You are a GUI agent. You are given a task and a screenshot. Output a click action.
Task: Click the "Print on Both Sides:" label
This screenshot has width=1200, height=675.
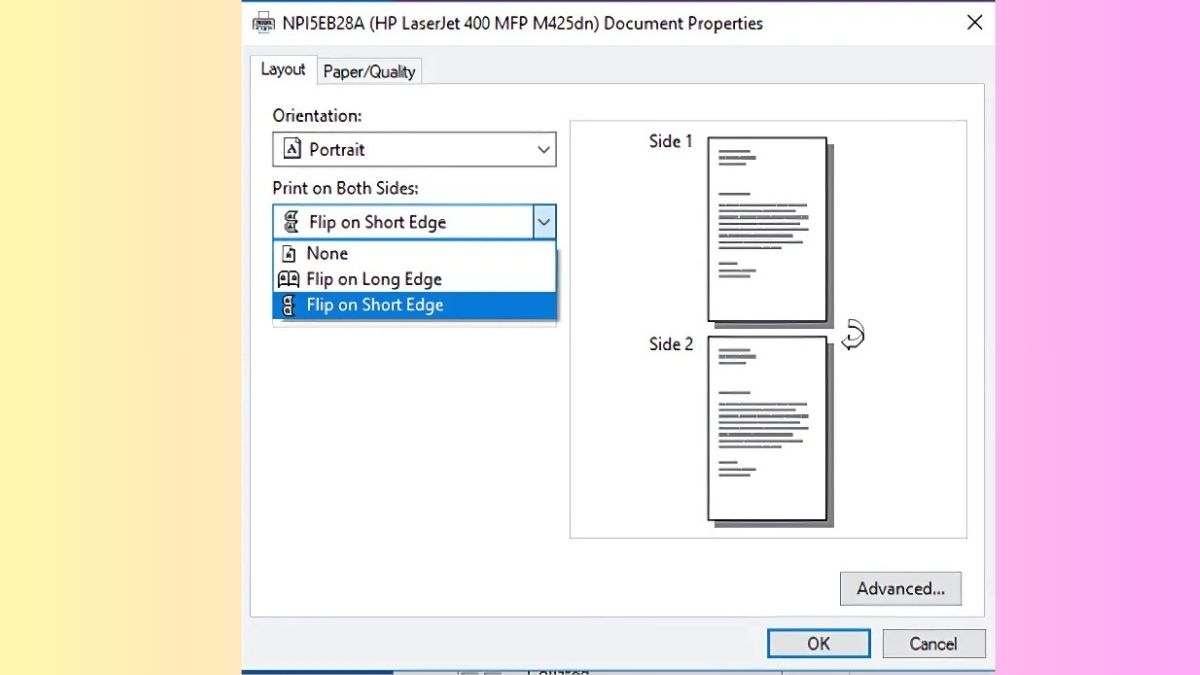point(345,188)
